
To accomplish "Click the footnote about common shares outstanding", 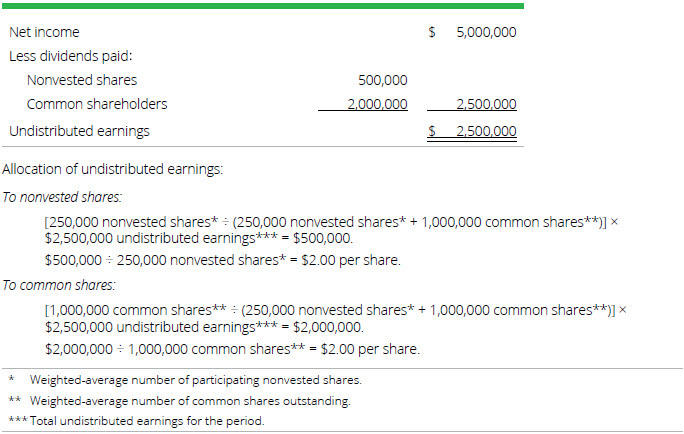I will pyautogui.click(x=190, y=401).
